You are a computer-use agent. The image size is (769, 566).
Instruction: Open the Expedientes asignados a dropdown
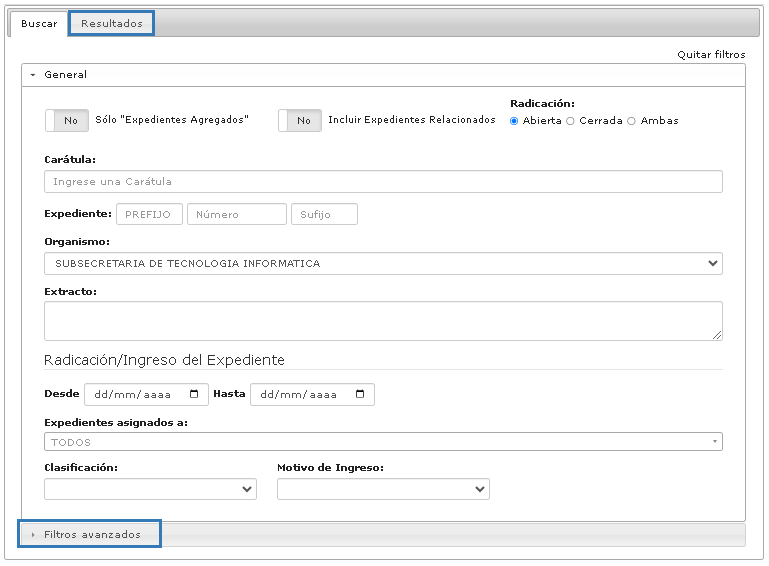383,442
